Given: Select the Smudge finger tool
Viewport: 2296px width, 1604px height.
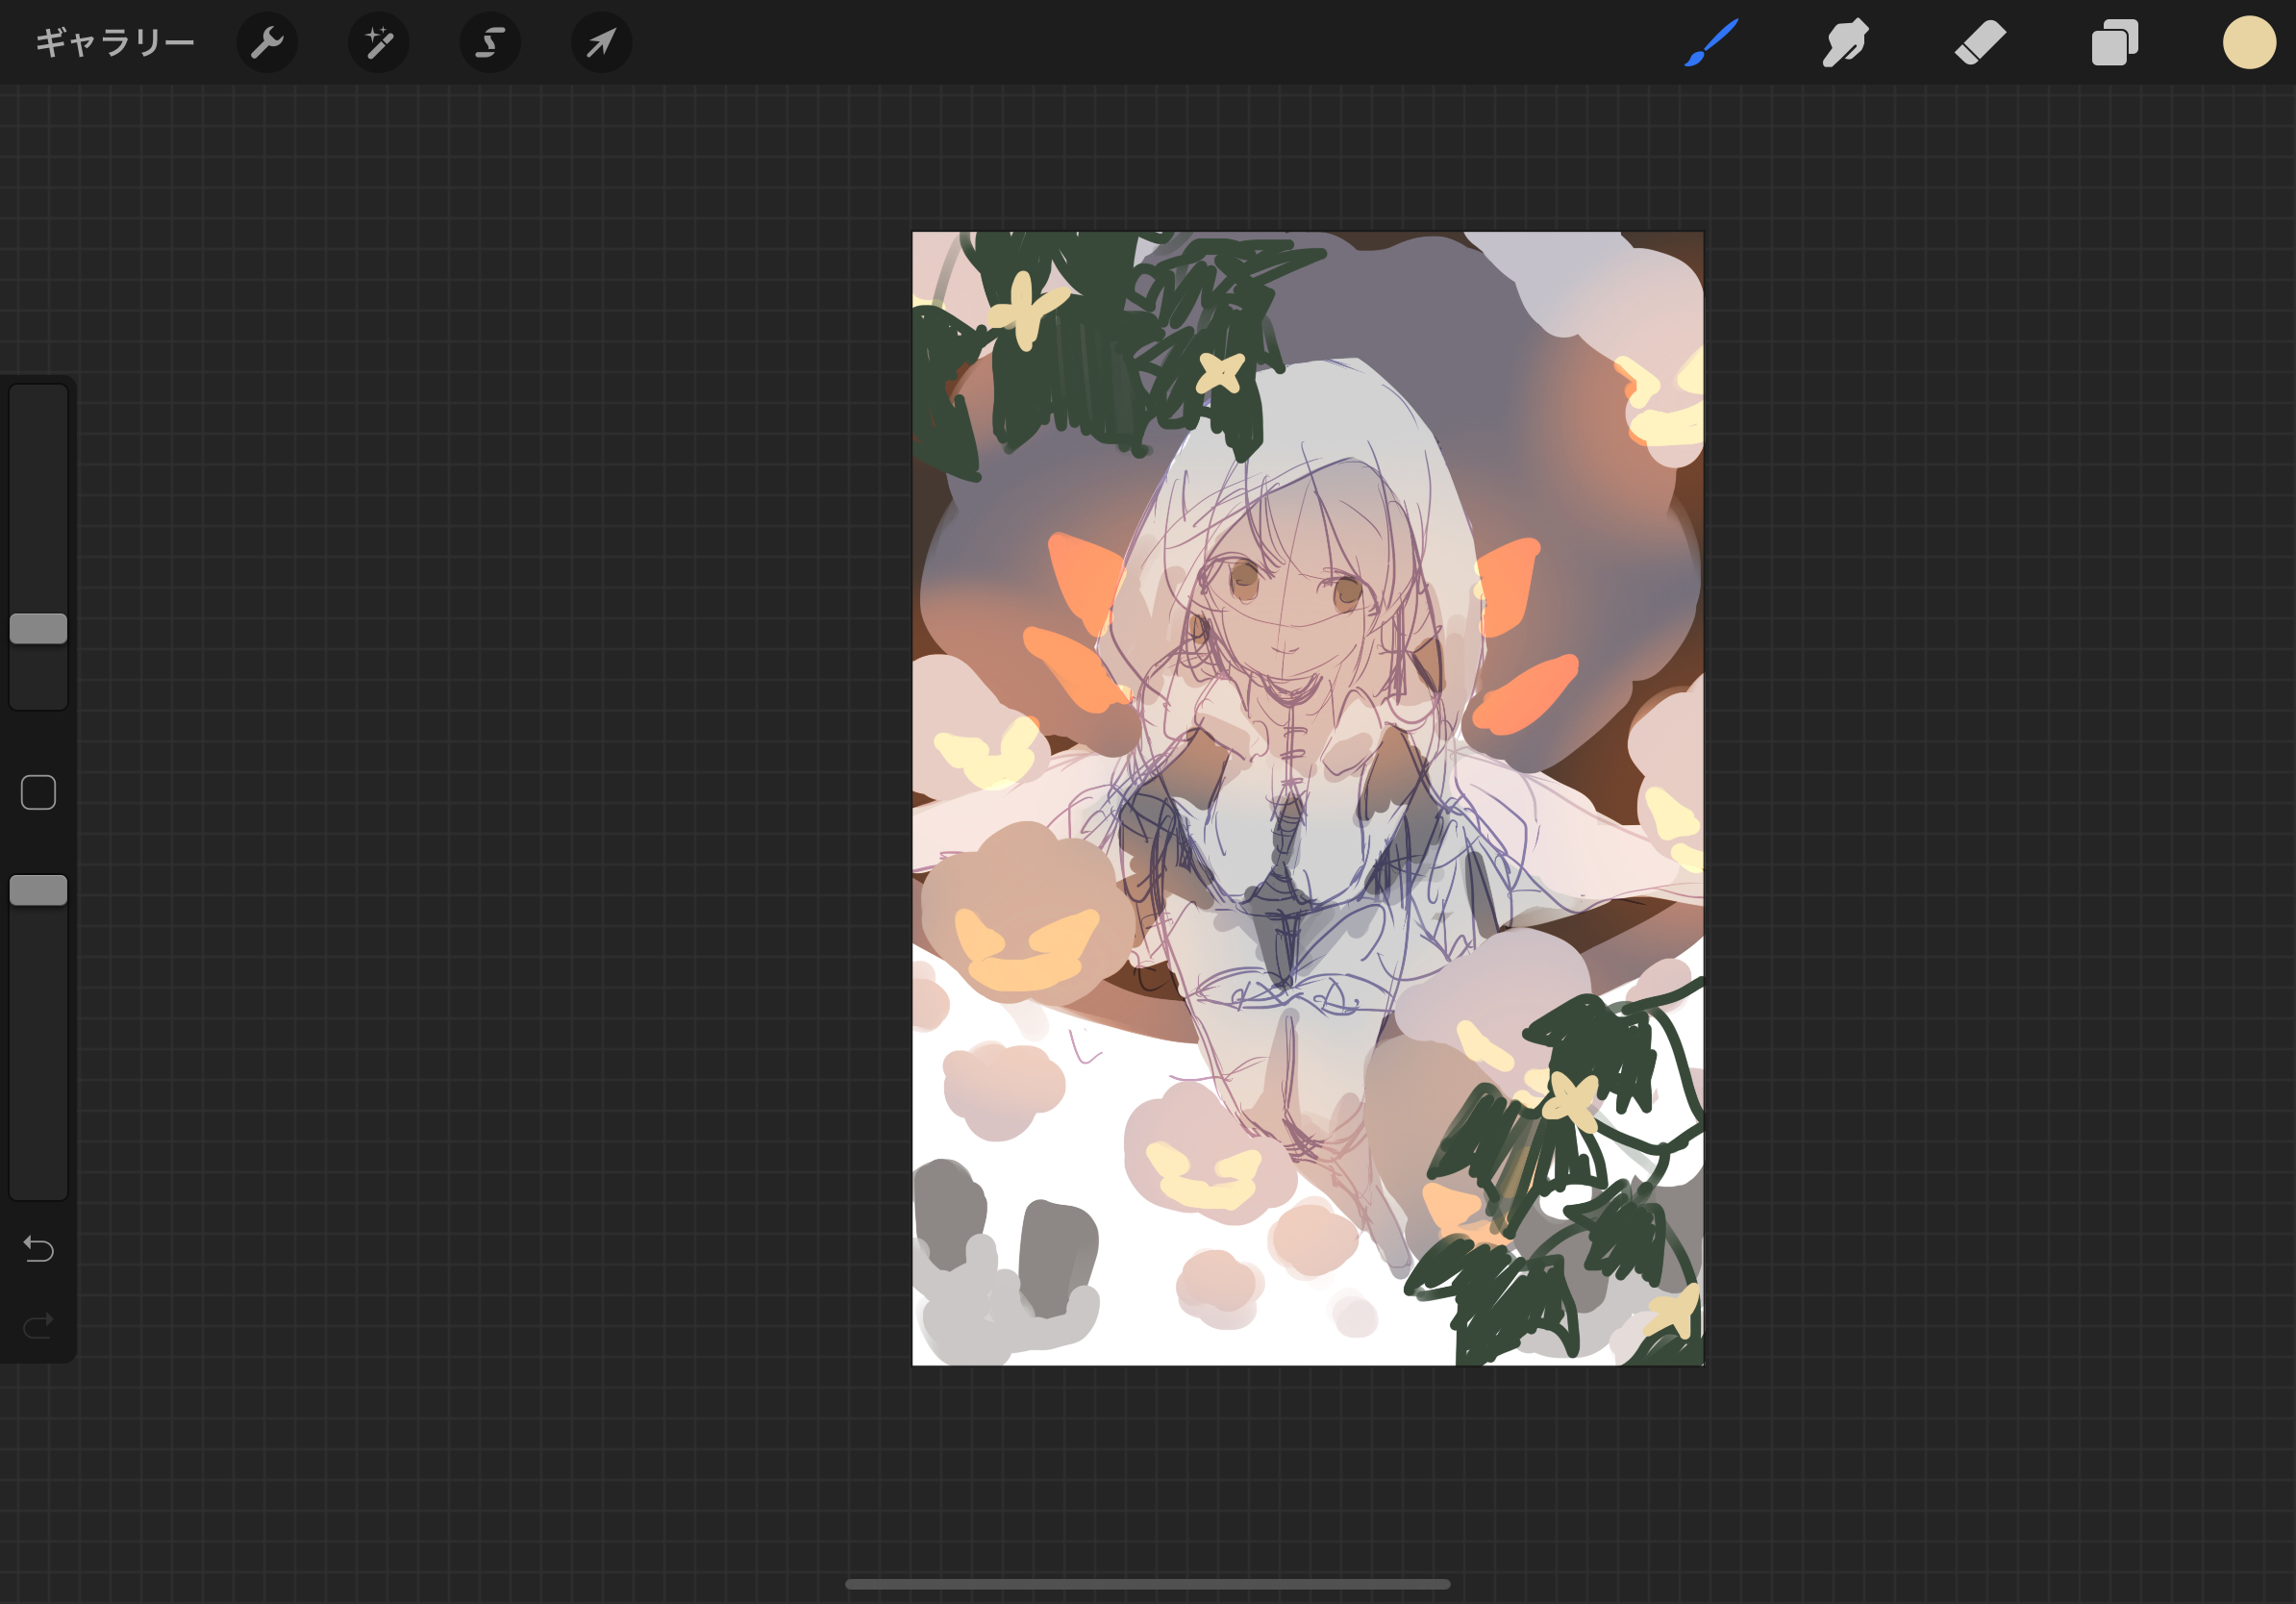Looking at the screenshot, I should click(x=1845, y=43).
